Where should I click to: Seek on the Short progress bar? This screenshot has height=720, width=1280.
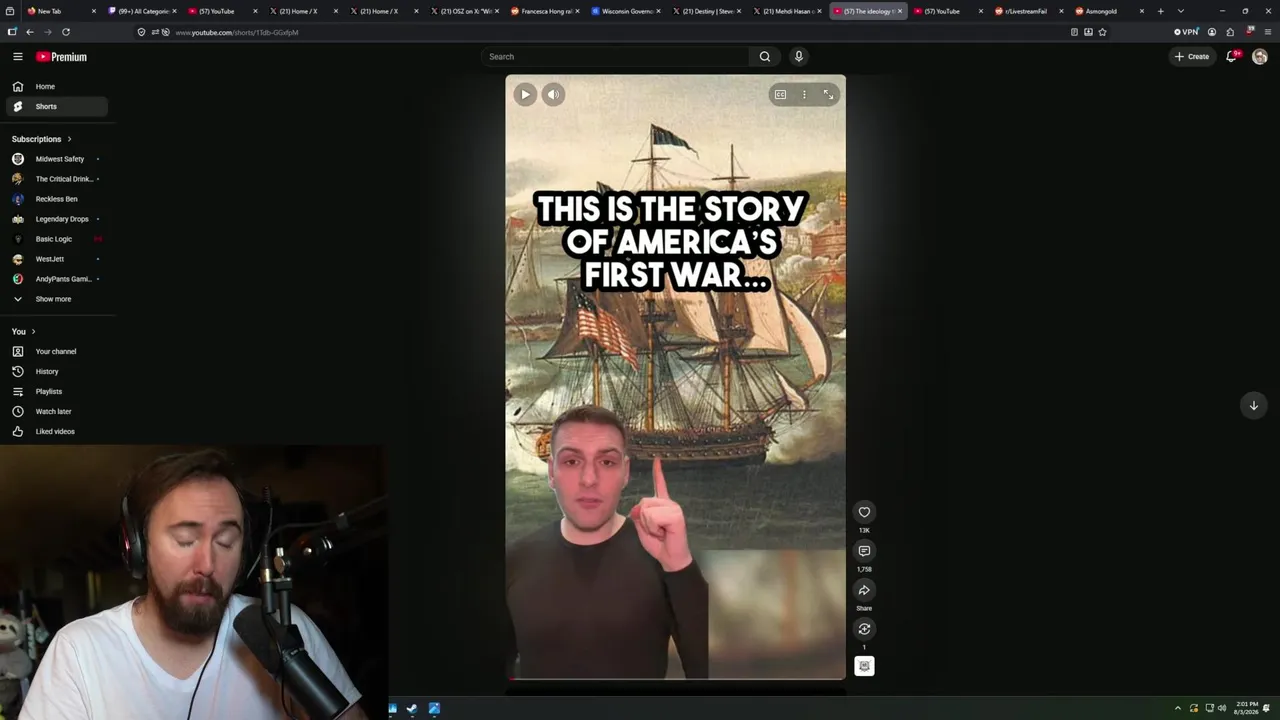(675, 679)
